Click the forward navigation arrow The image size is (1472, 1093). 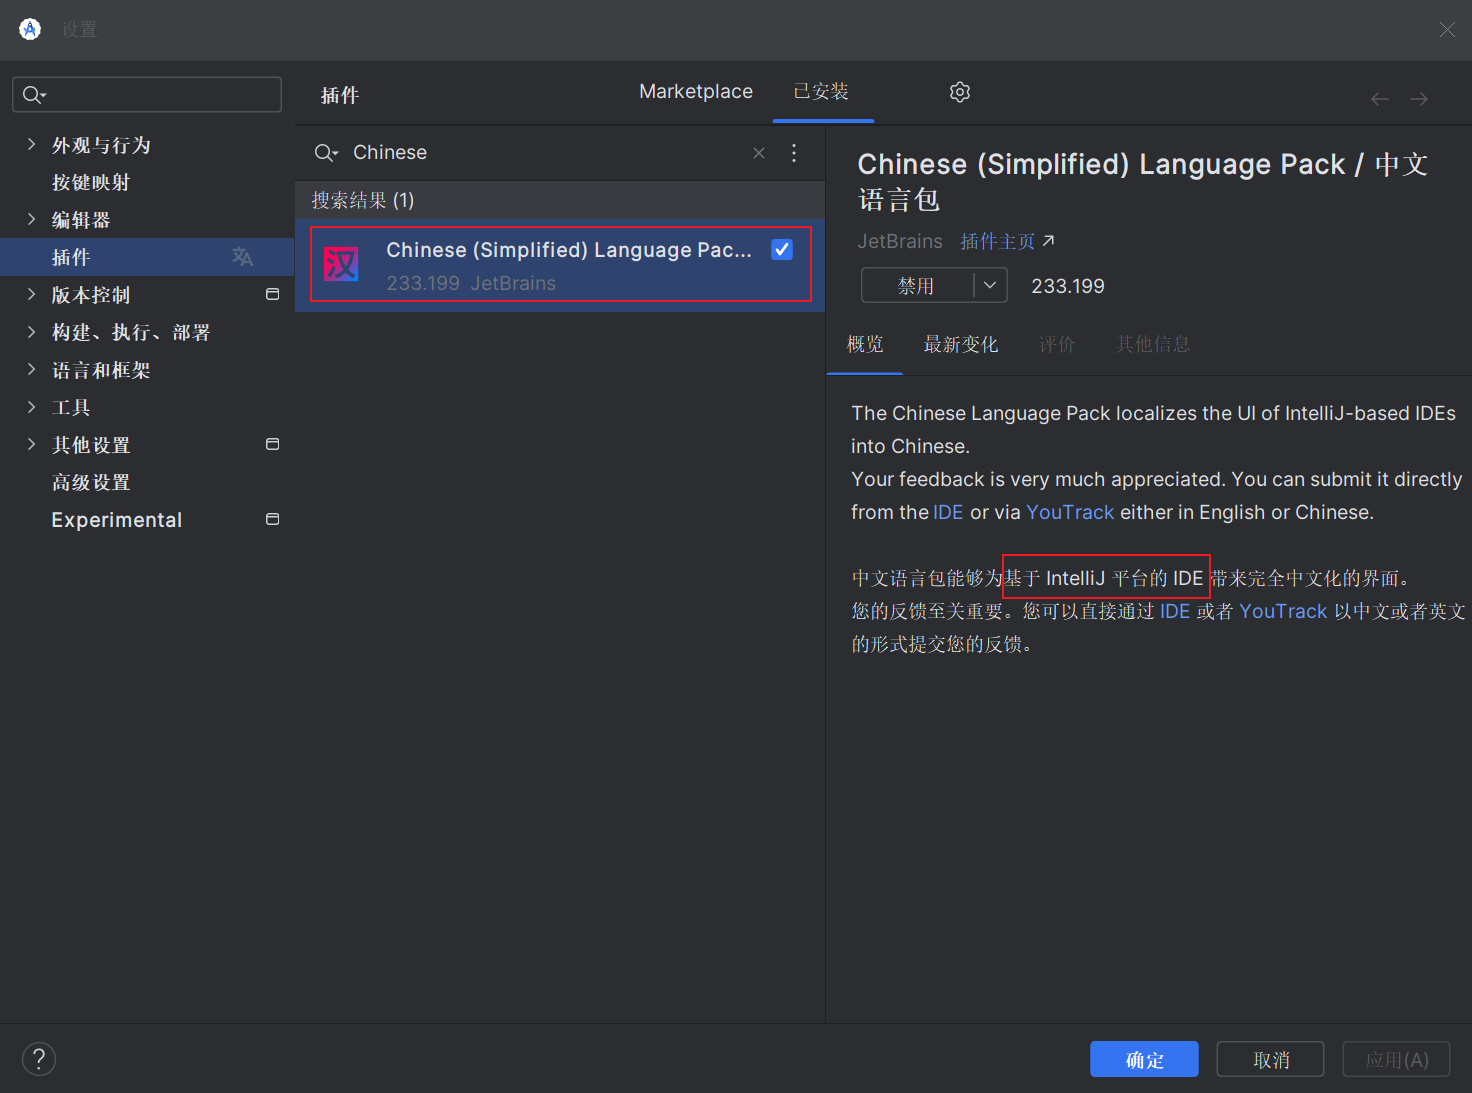click(x=1419, y=99)
